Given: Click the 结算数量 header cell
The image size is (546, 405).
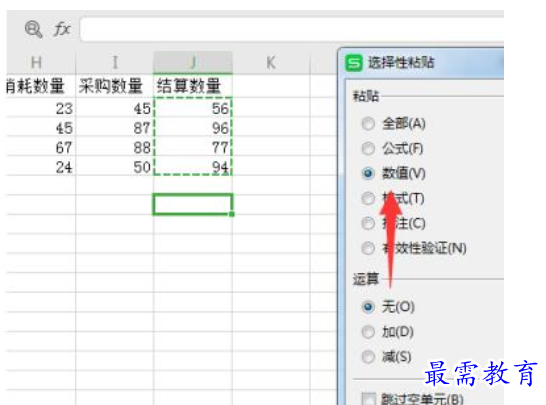Looking at the screenshot, I should [193, 86].
